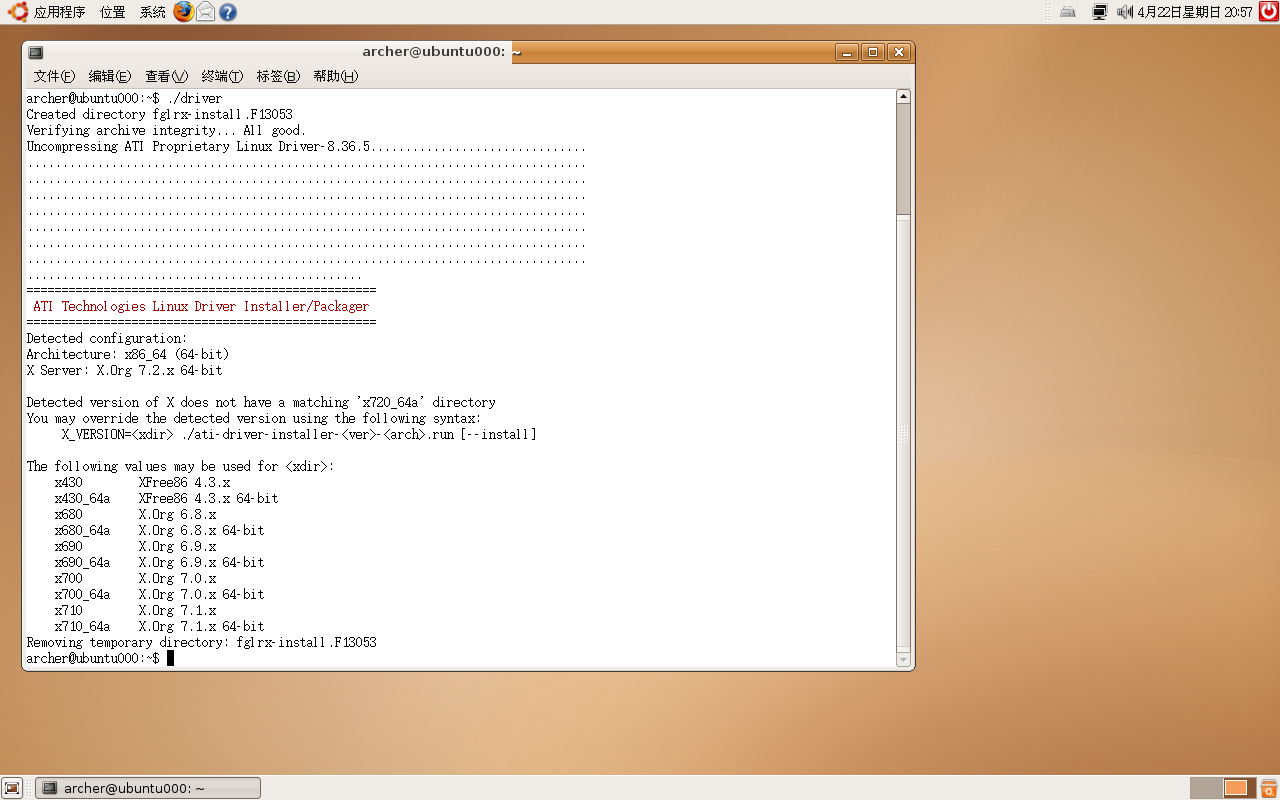Open terminal 帮助(H) menu
The image size is (1280, 800).
click(x=335, y=76)
